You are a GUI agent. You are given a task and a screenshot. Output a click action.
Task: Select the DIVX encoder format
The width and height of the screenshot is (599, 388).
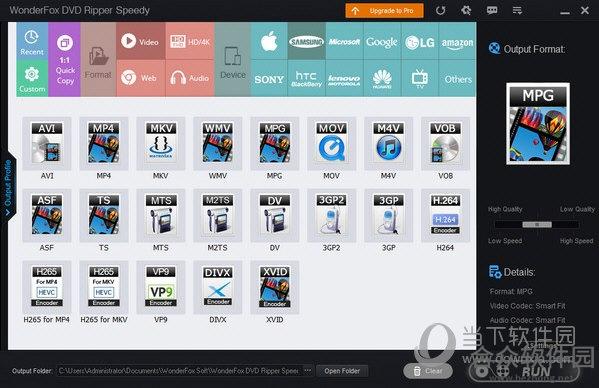(x=218, y=287)
